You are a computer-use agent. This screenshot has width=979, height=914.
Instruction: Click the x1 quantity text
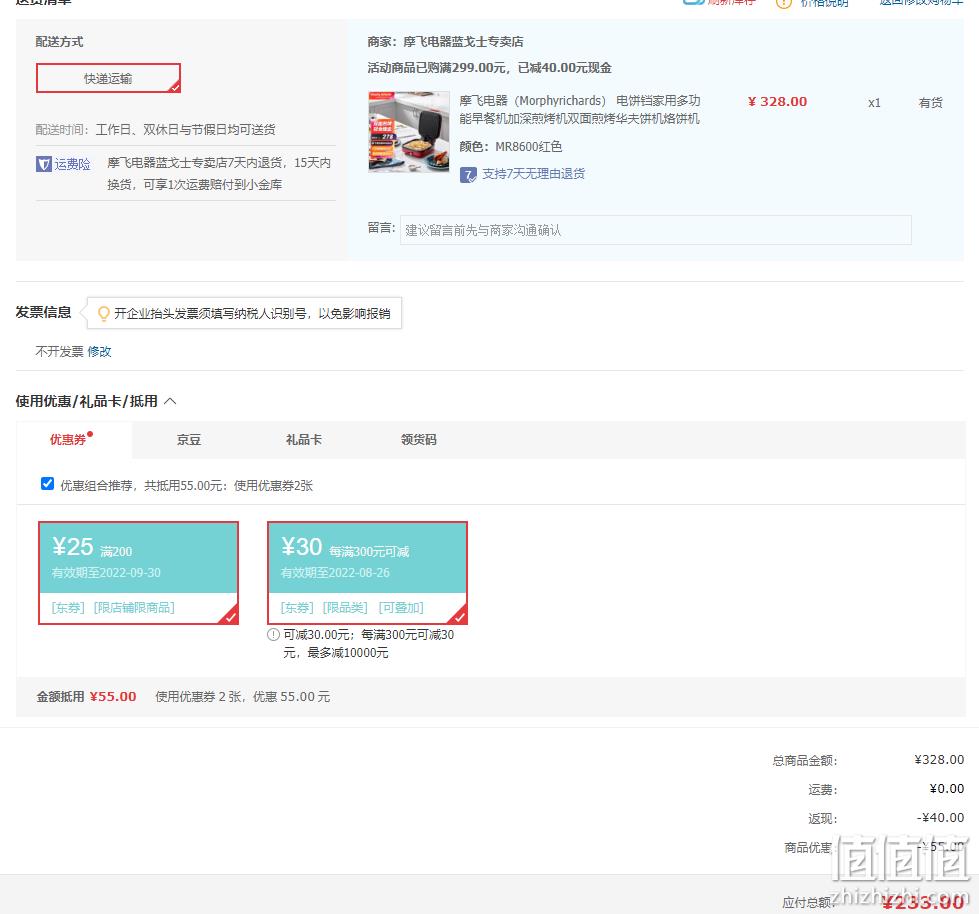tap(874, 102)
